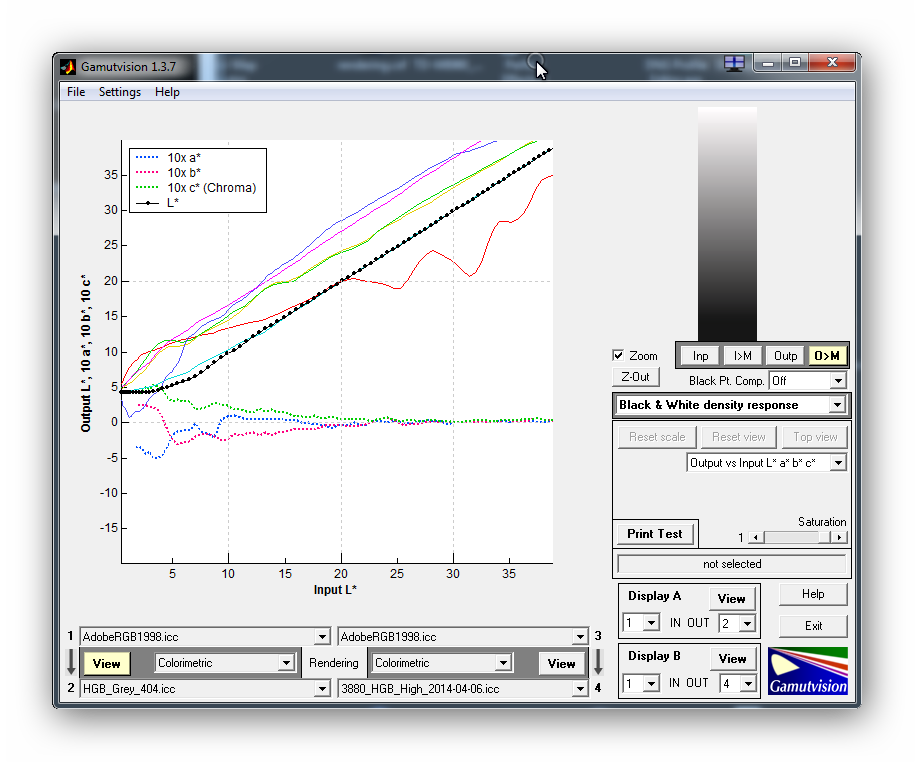
Task: Click the flag icon in title bar
Action: coord(734,63)
